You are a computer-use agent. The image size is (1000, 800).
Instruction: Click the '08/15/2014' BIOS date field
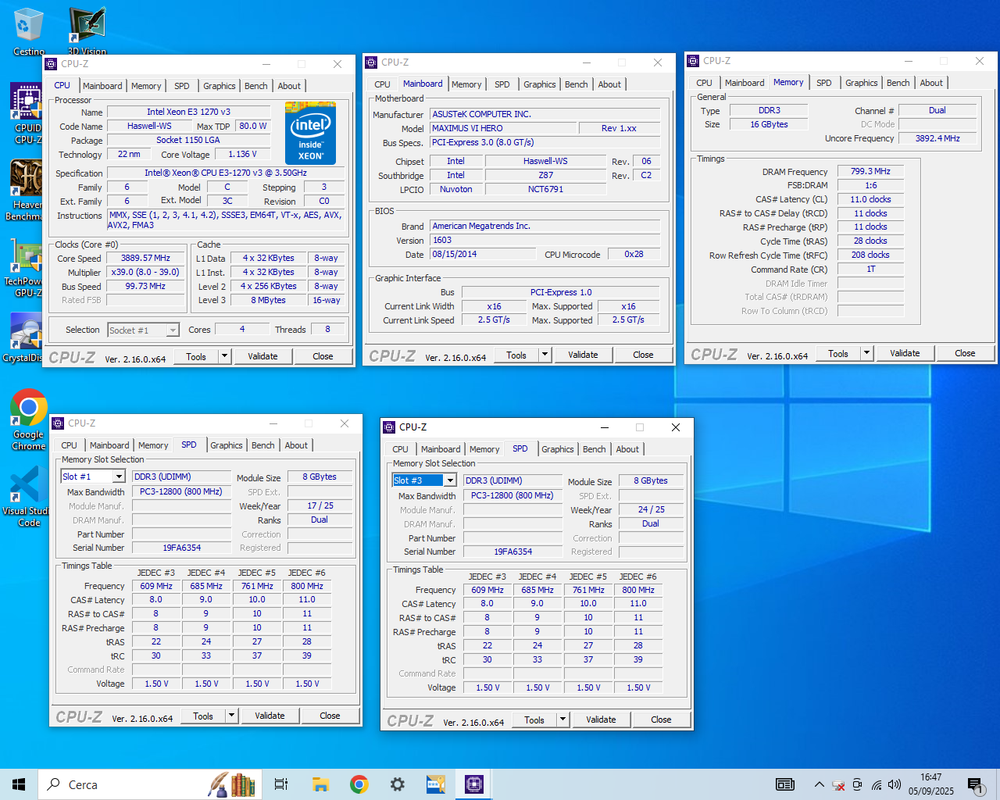pyautogui.click(x=483, y=255)
